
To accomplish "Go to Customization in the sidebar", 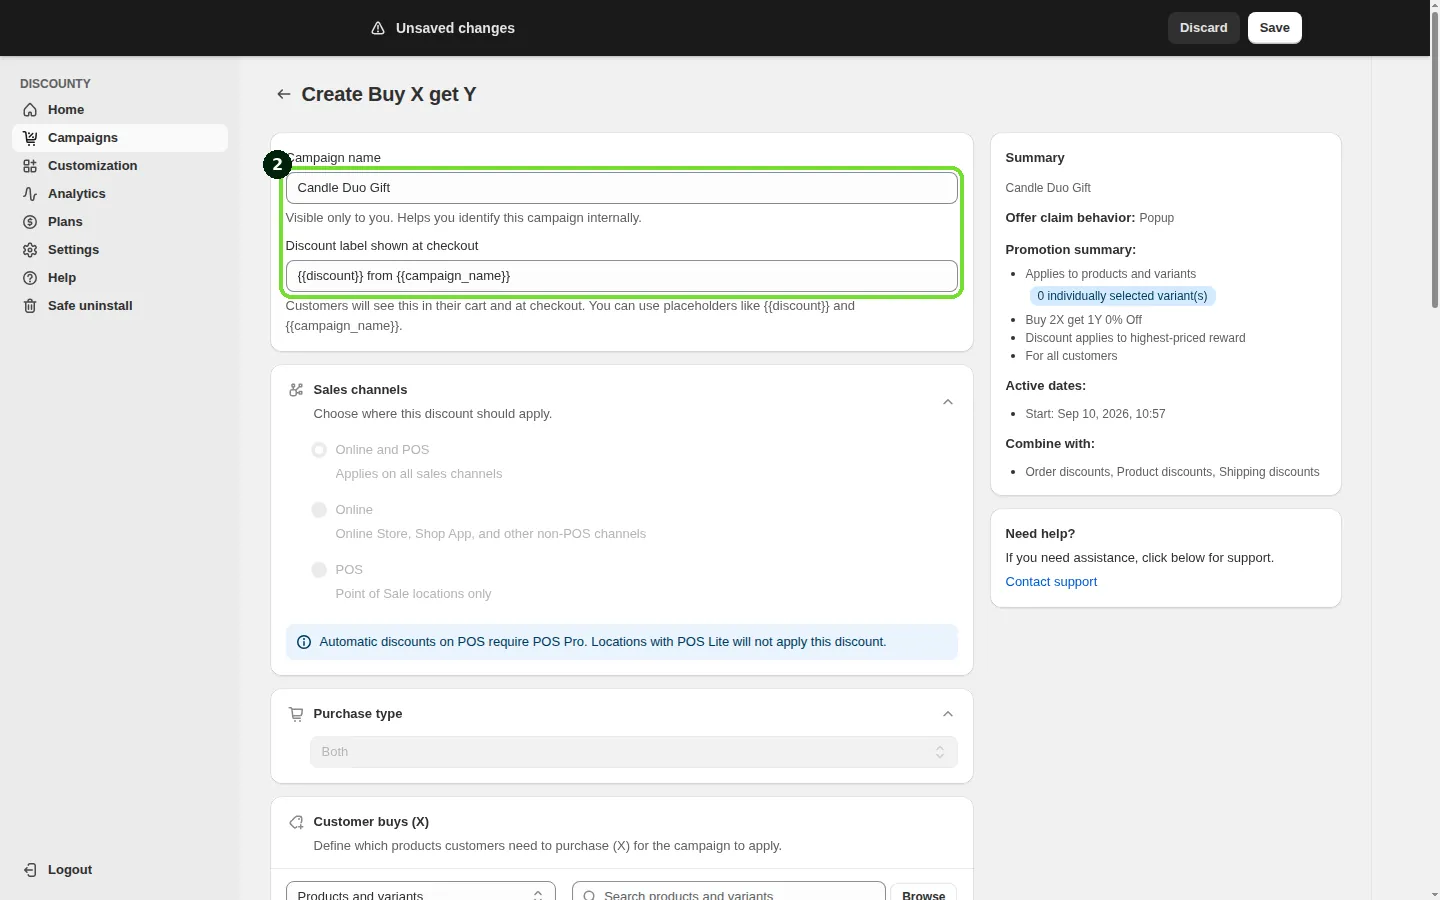I will [120, 166].
